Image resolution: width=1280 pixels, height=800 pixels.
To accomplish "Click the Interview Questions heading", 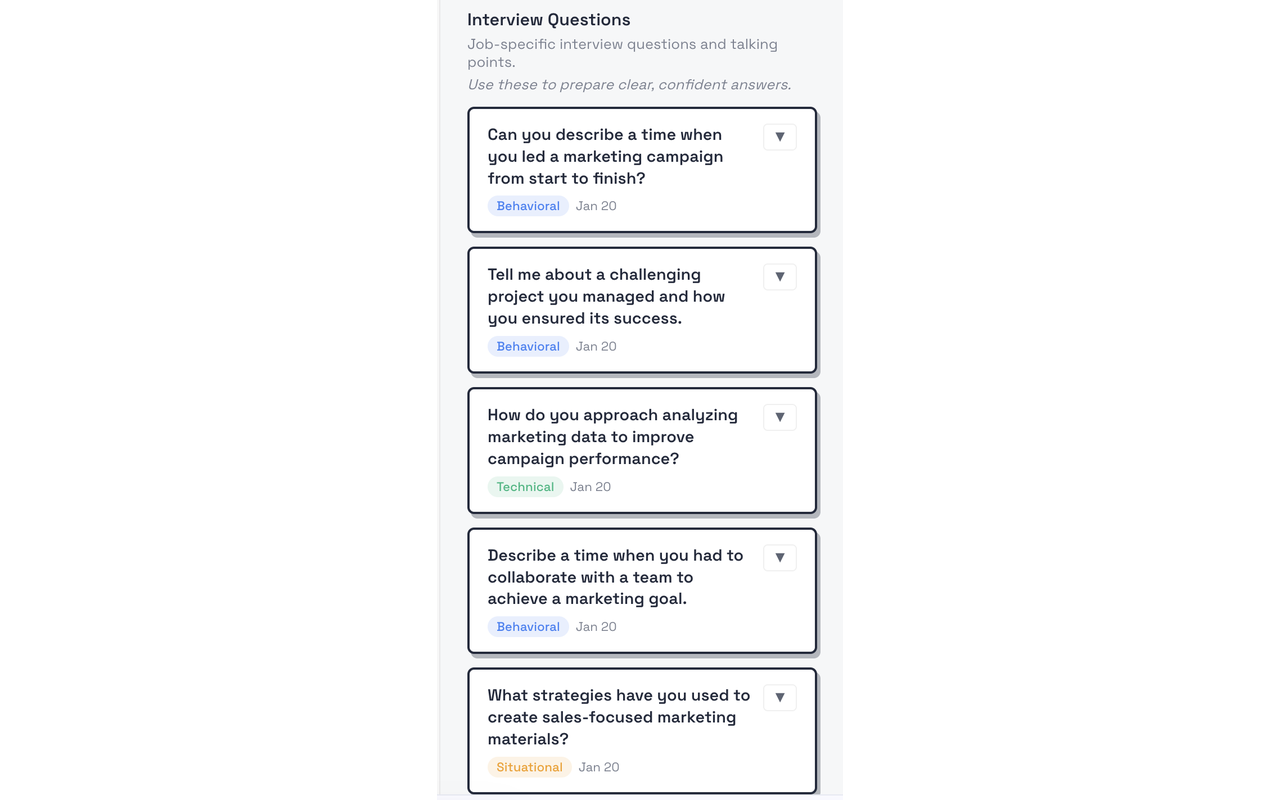I will point(548,19).
